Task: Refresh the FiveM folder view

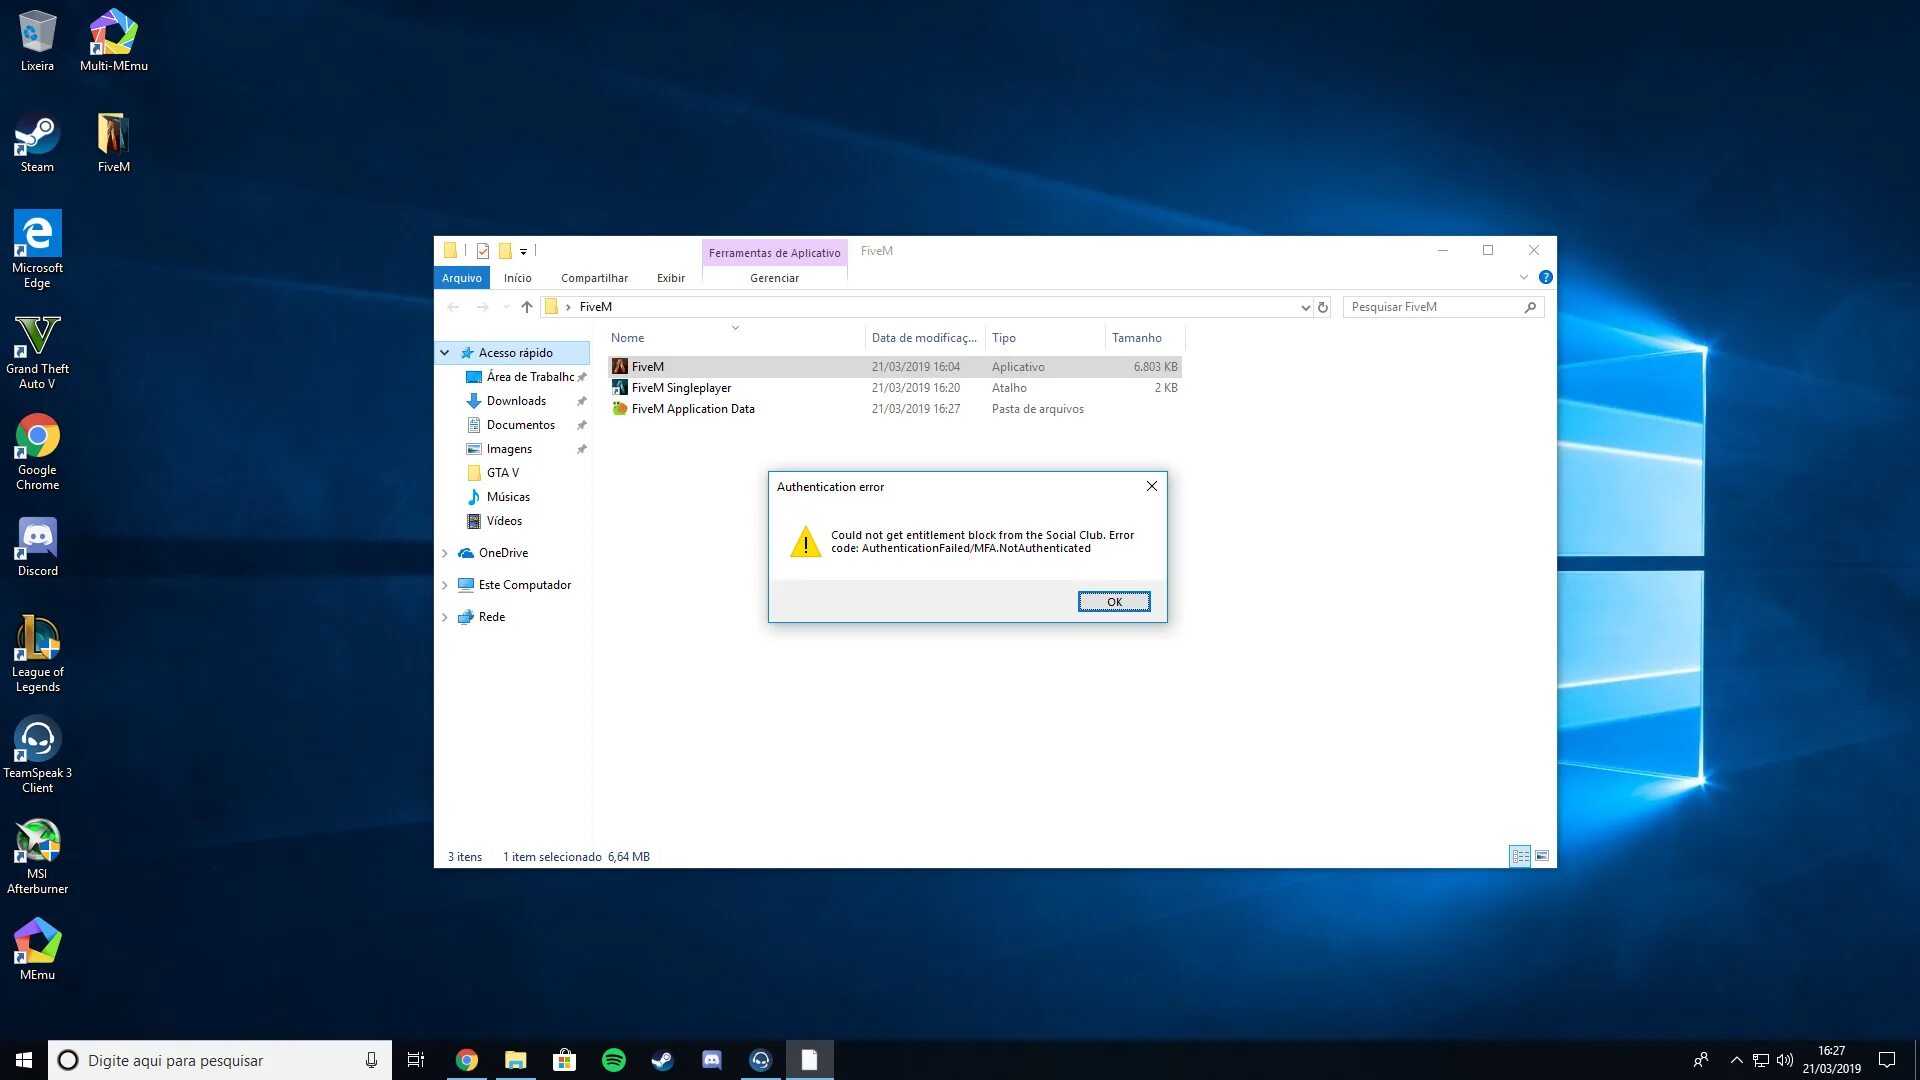Action: pyautogui.click(x=1323, y=307)
